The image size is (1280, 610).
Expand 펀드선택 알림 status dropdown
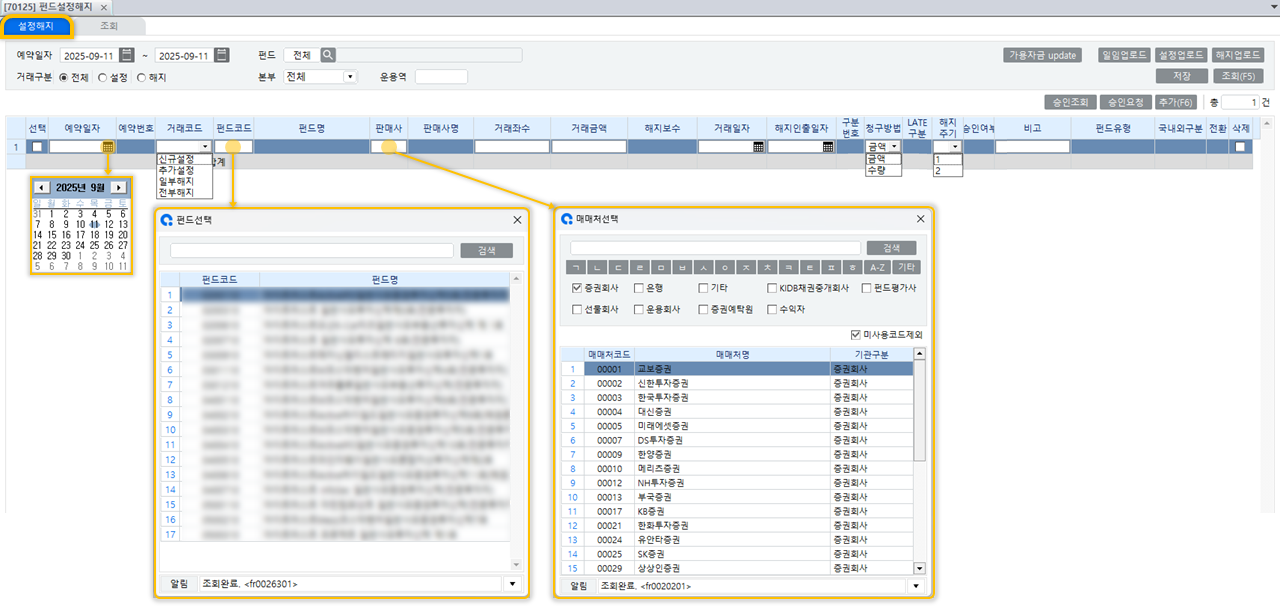(x=514, y=584)
